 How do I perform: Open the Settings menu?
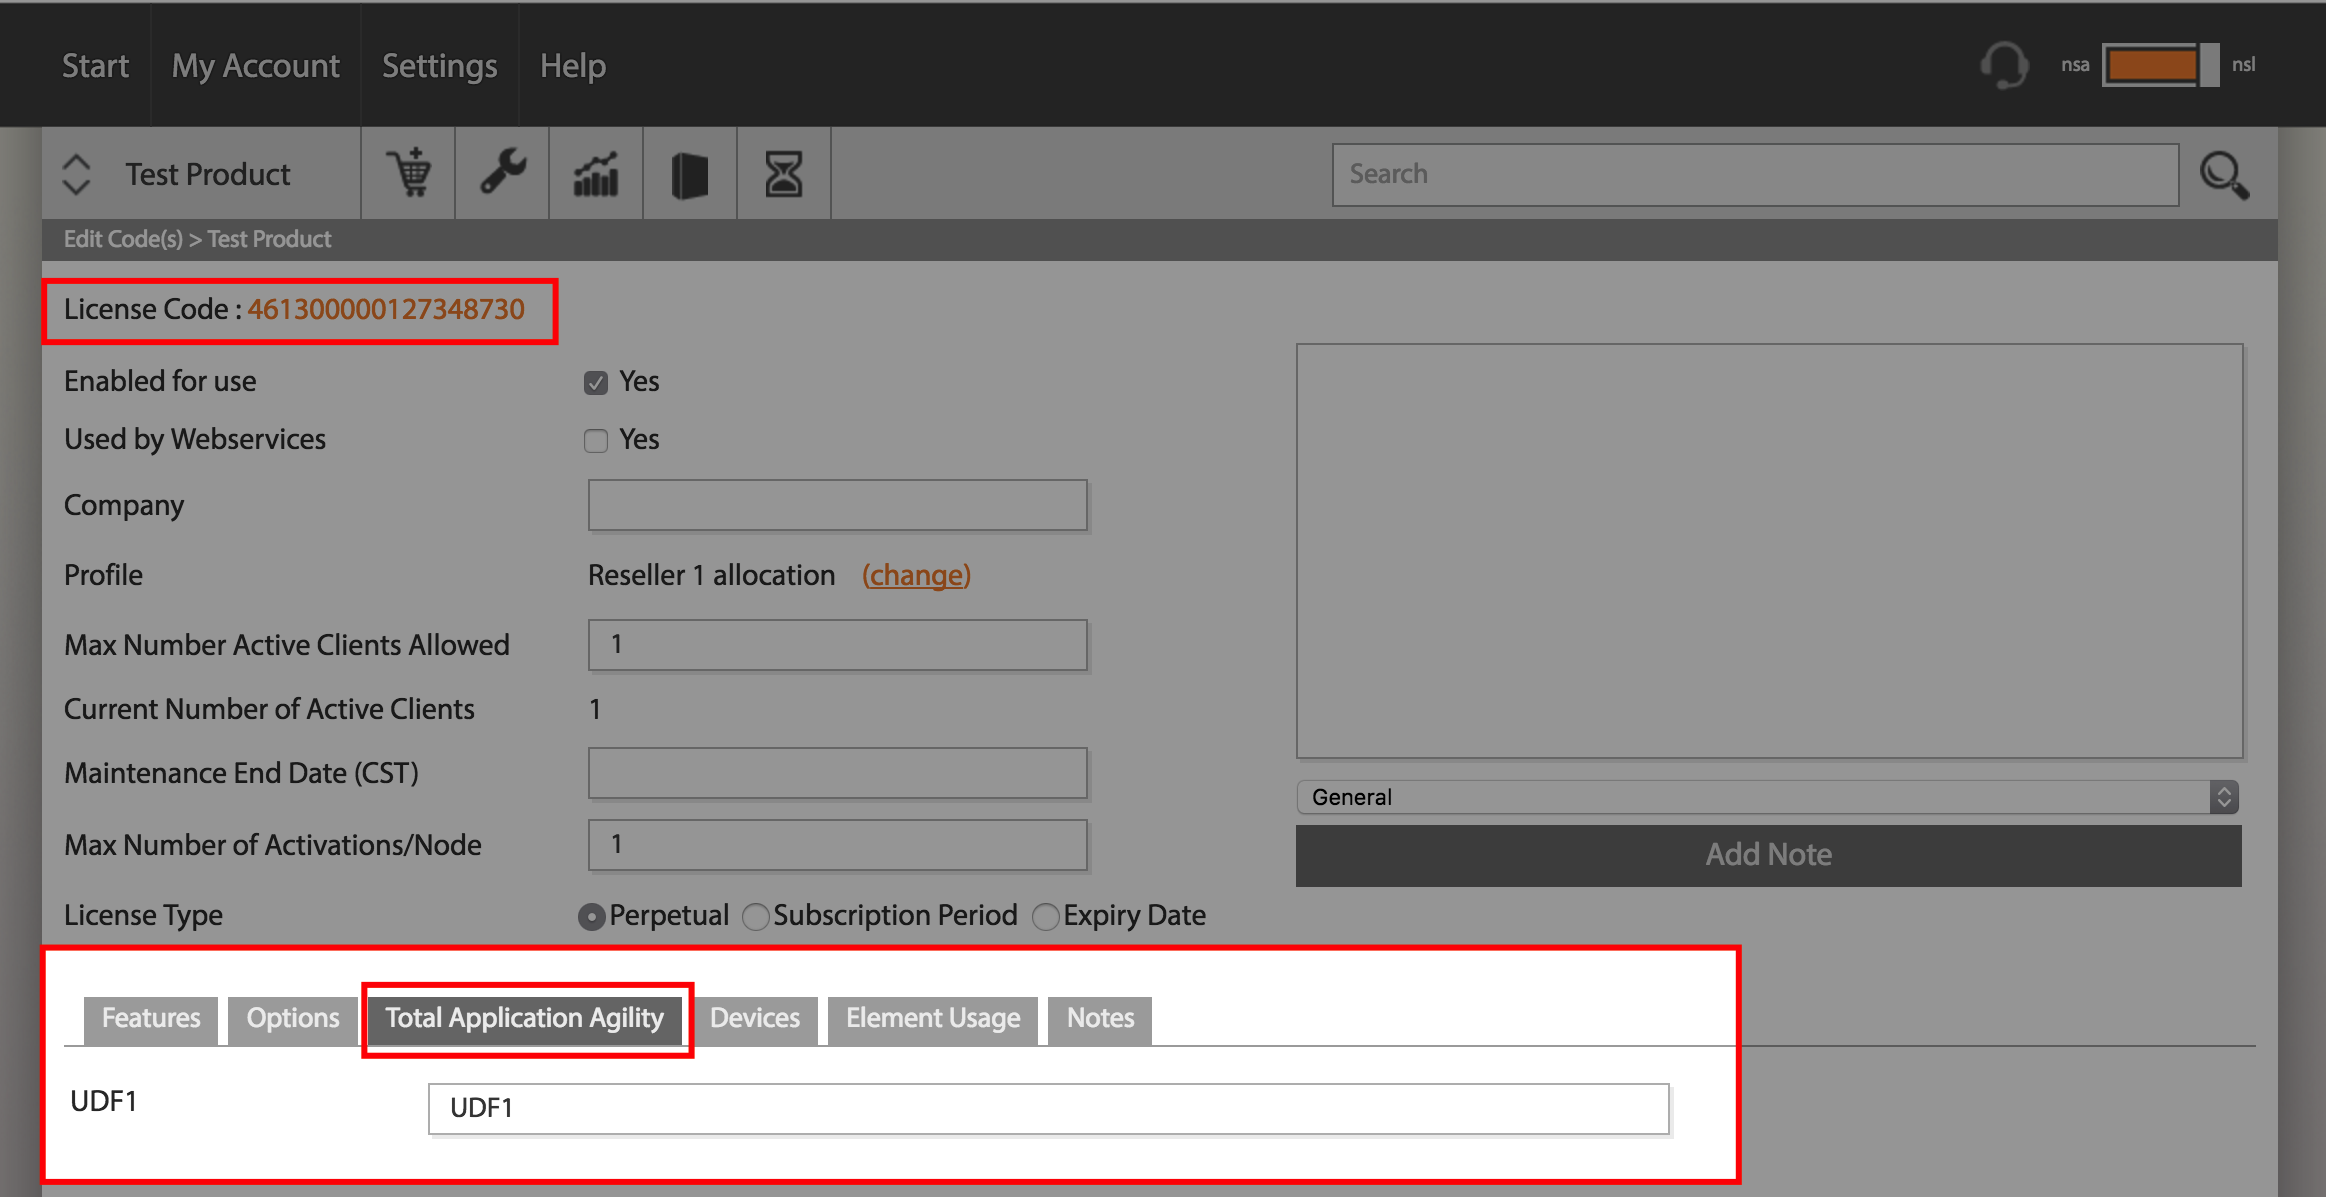point(440,66)
